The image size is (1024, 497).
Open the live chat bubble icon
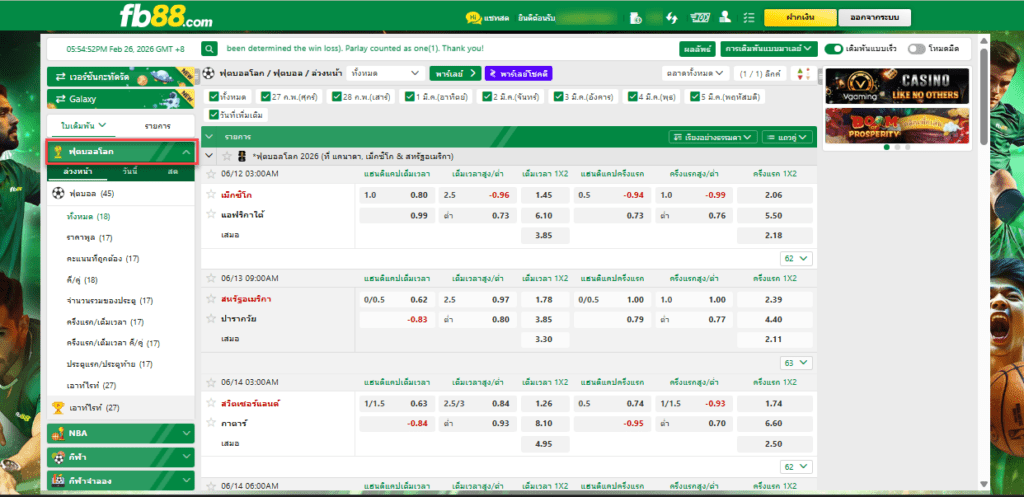pyautogui.click(x=473, y=18)
